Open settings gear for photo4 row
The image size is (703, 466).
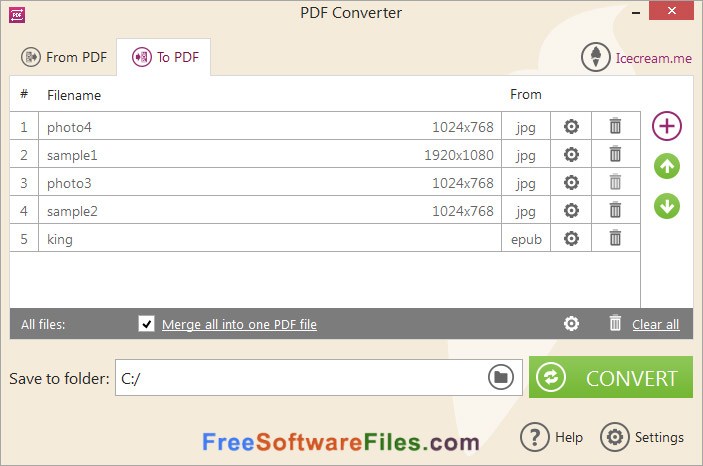(x=571, y=126)
